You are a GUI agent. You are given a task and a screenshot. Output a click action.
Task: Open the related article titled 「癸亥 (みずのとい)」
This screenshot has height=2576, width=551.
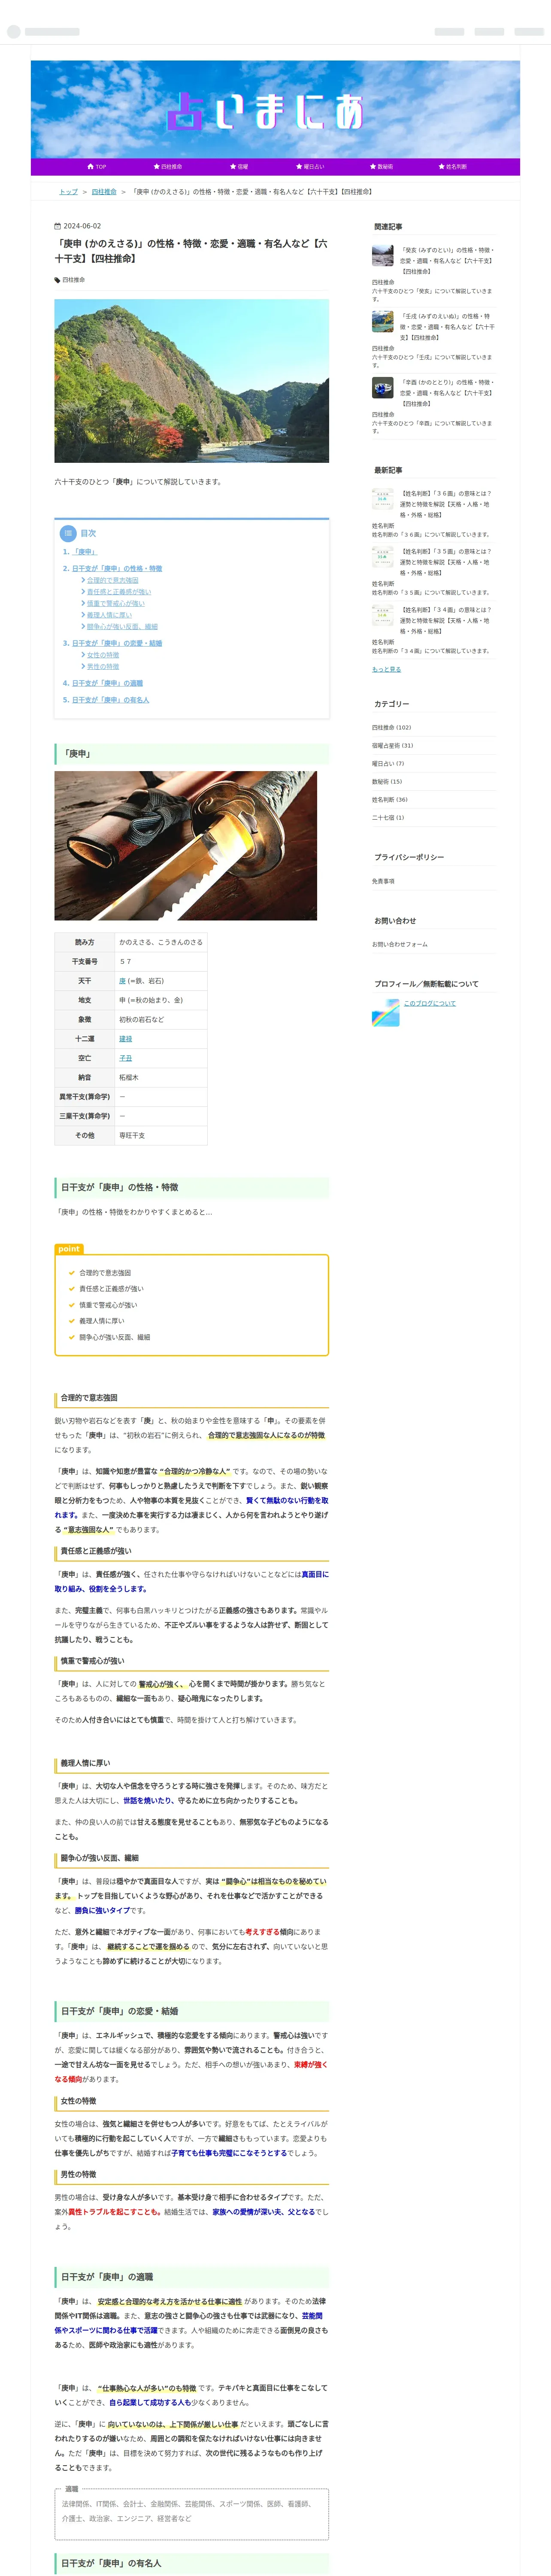pyautogui.click(x=447, y=261)
